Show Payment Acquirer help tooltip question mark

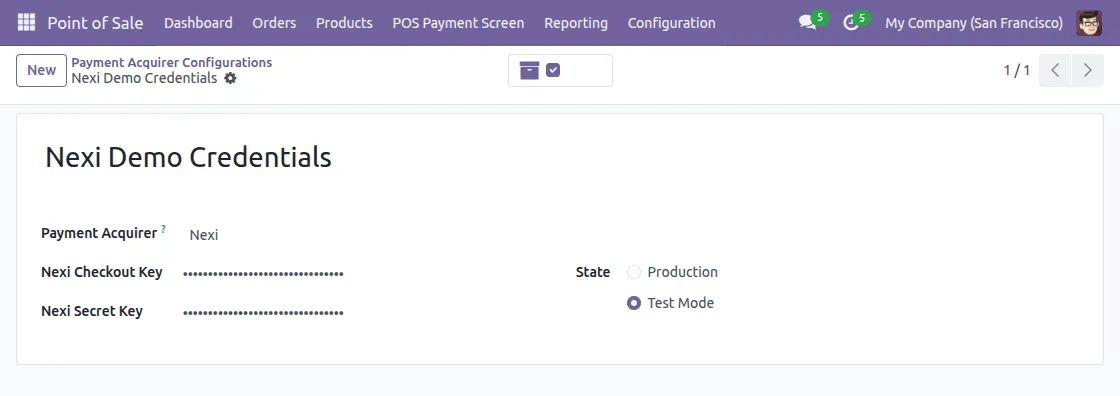click(x=163, y=229)
